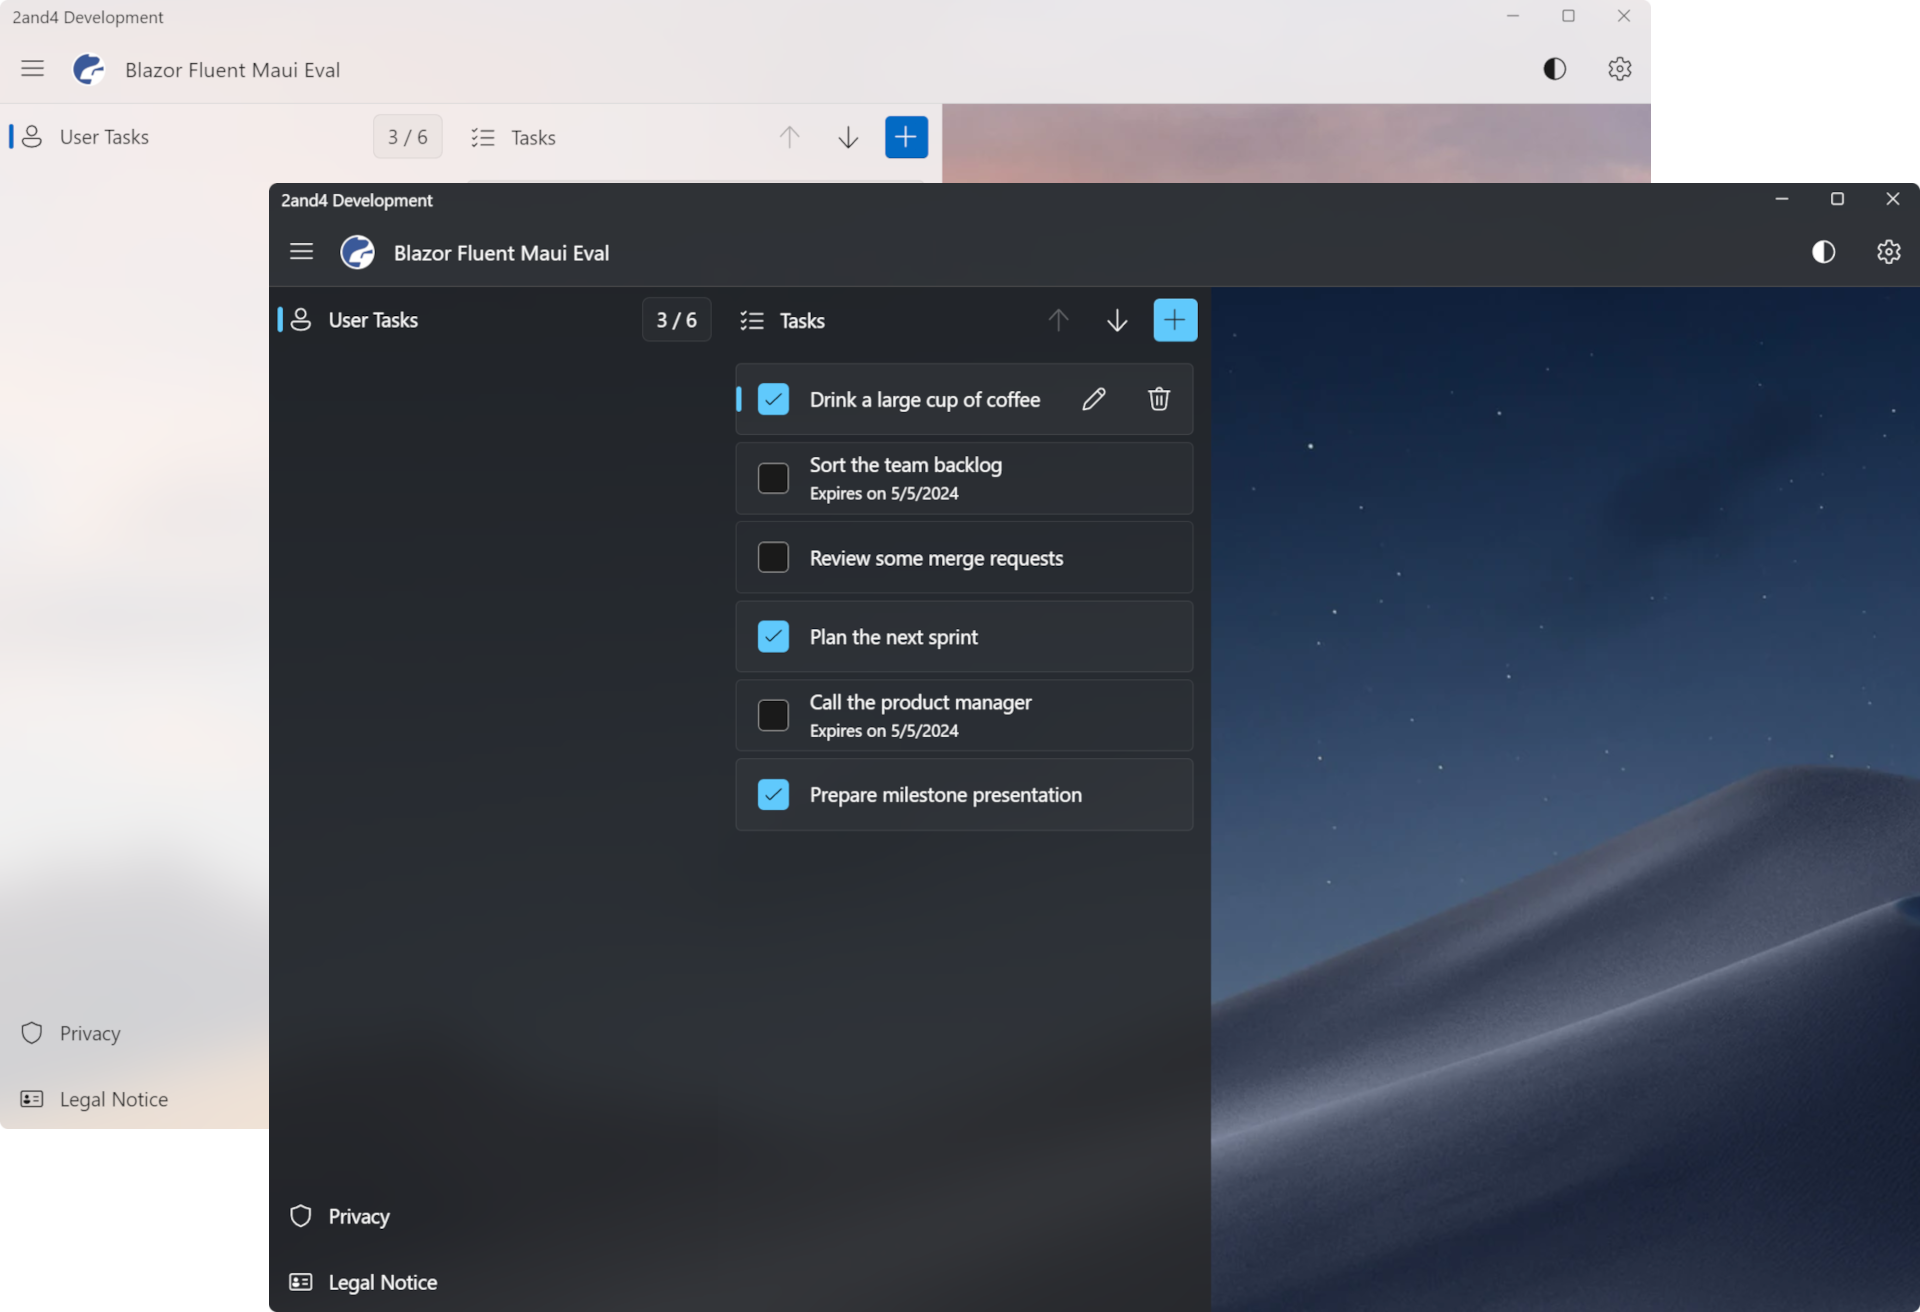Screen dimensions: 1920x1312
Task: Open Legal Notice in light window sidebar
Action: (x=113, y=1099)
